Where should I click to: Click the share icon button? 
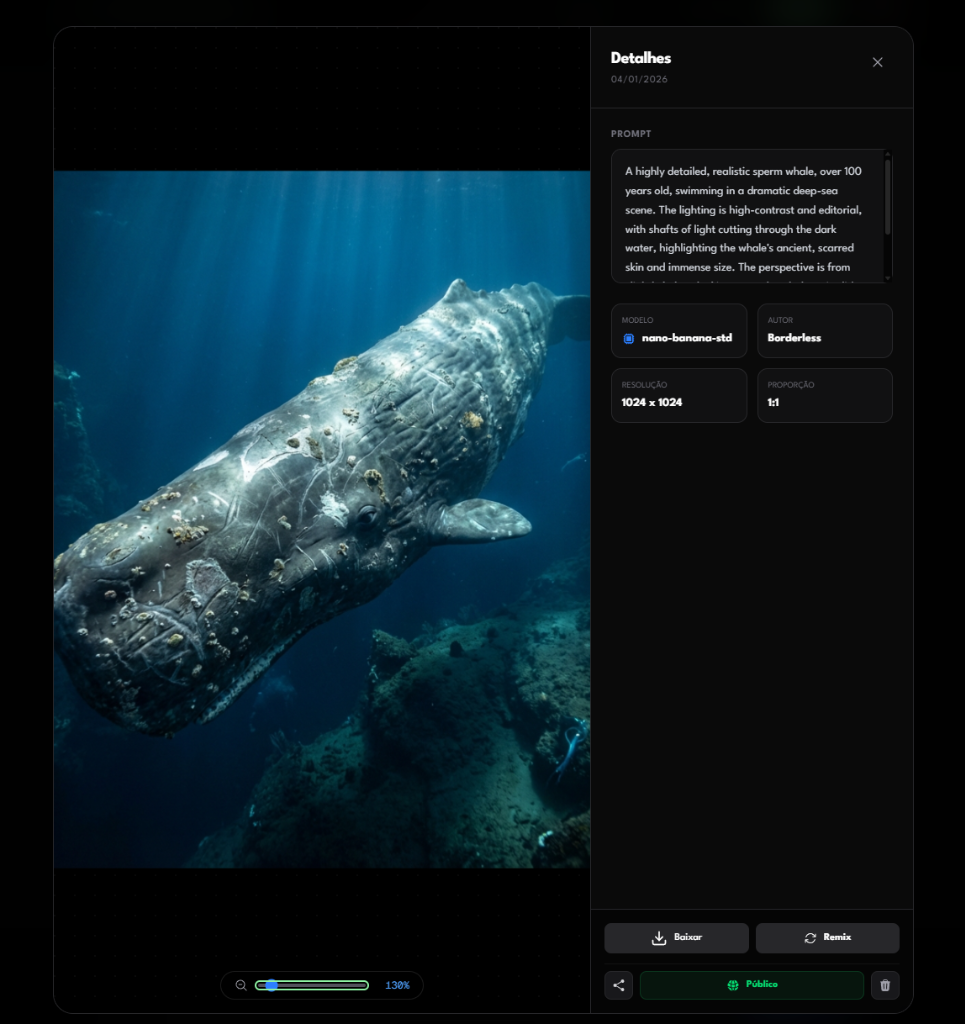coord(618,985)
